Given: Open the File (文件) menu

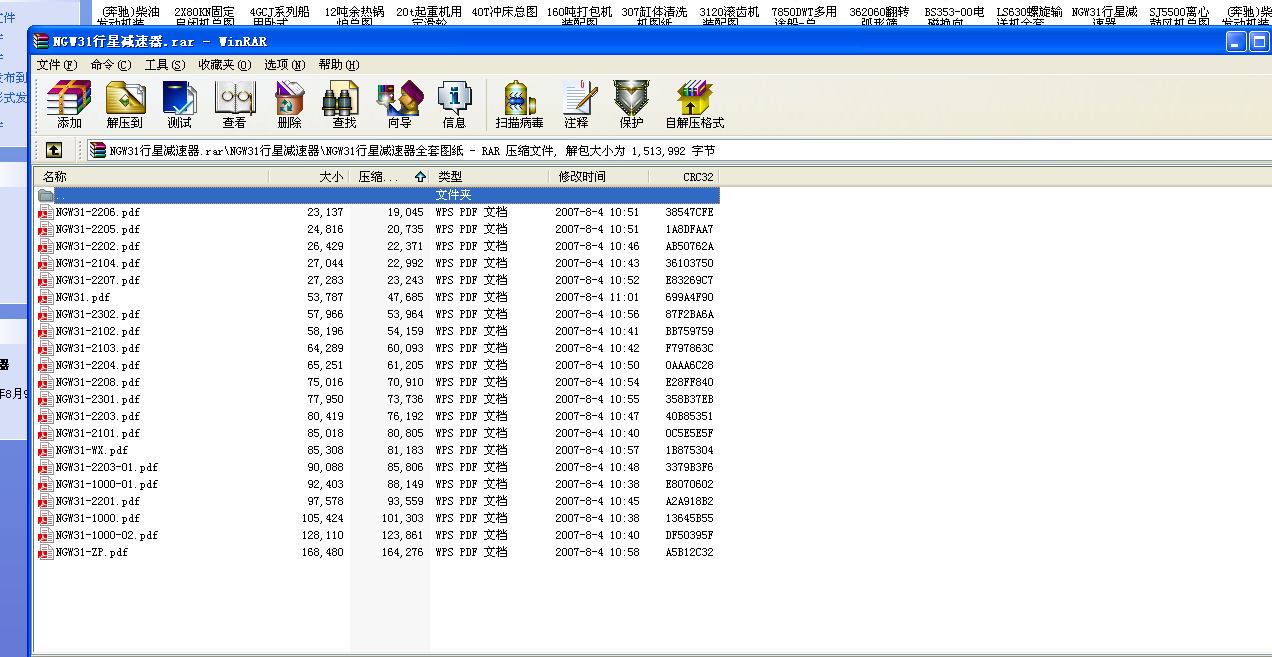Looking at the screenshot, I should 56,64.
